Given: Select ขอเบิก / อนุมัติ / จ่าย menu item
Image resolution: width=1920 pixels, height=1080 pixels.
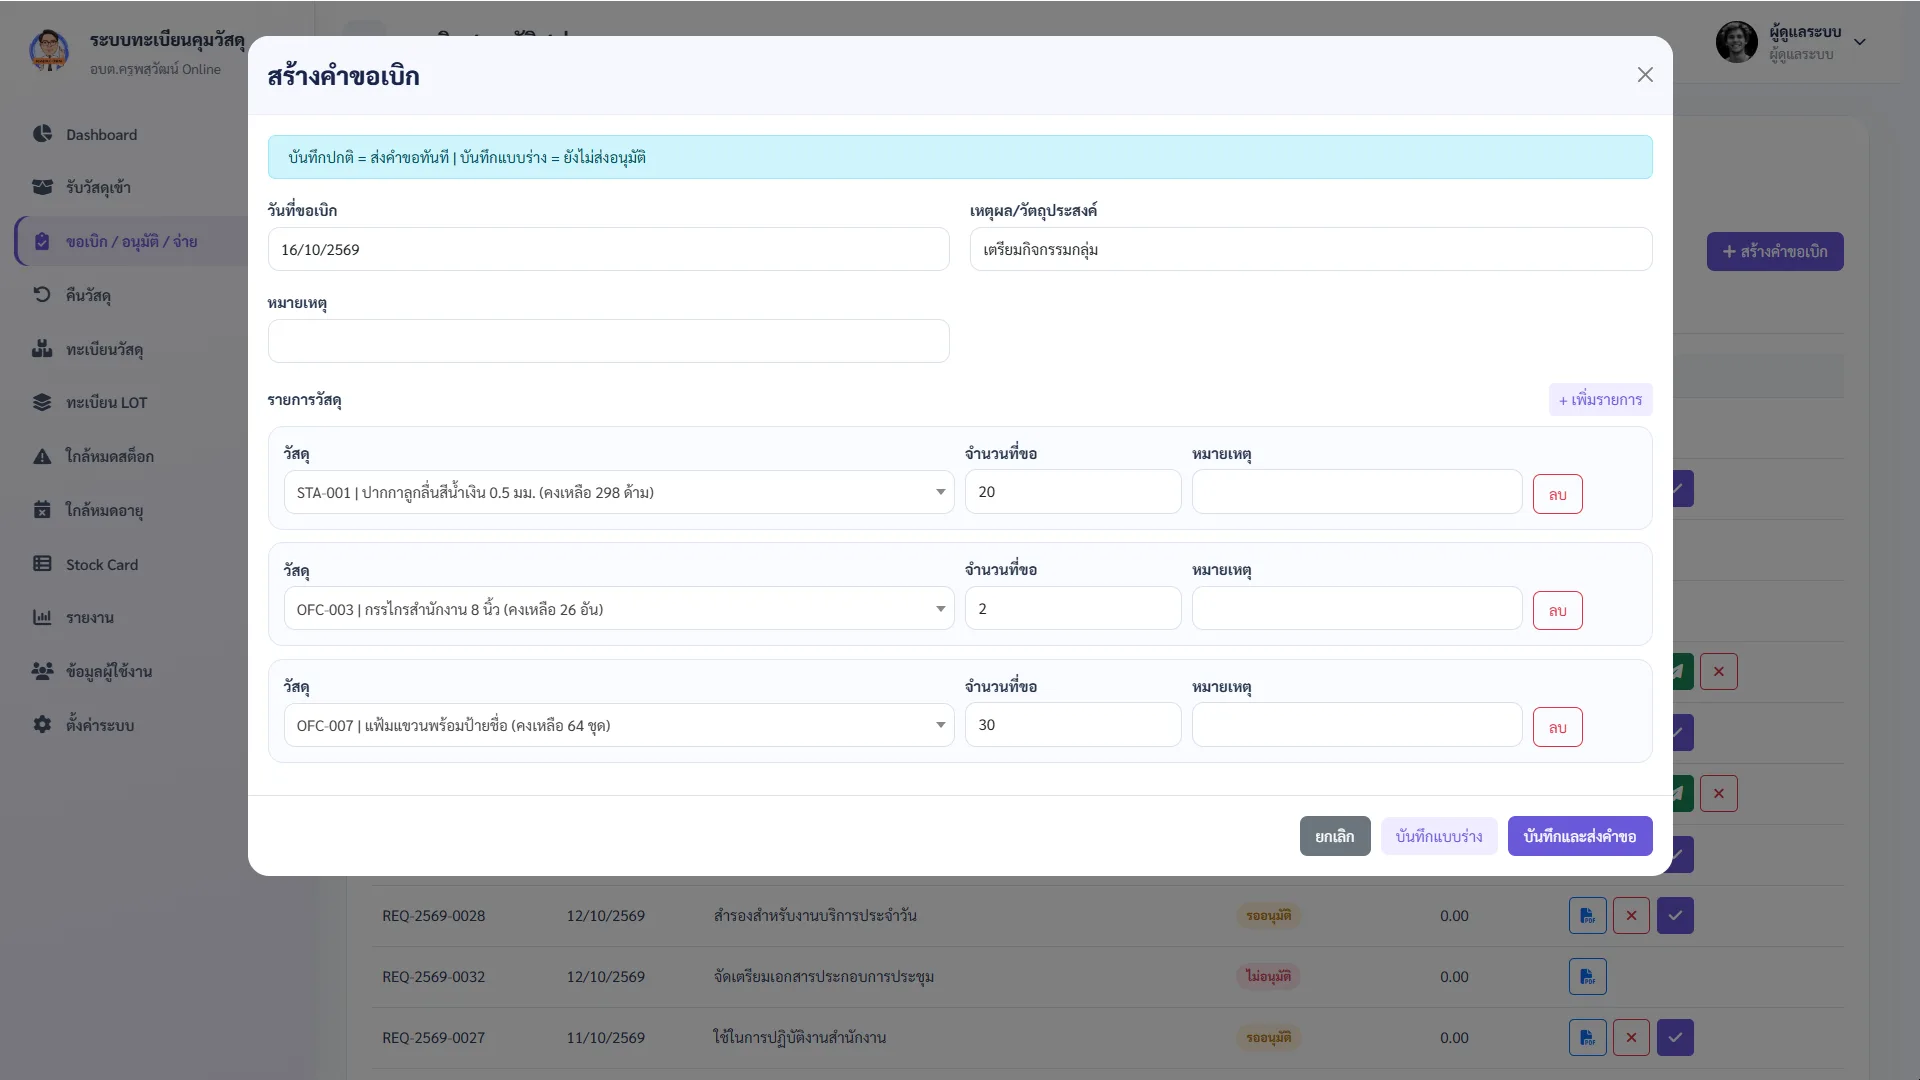Looking at the screenshot, I should (132, 241).
